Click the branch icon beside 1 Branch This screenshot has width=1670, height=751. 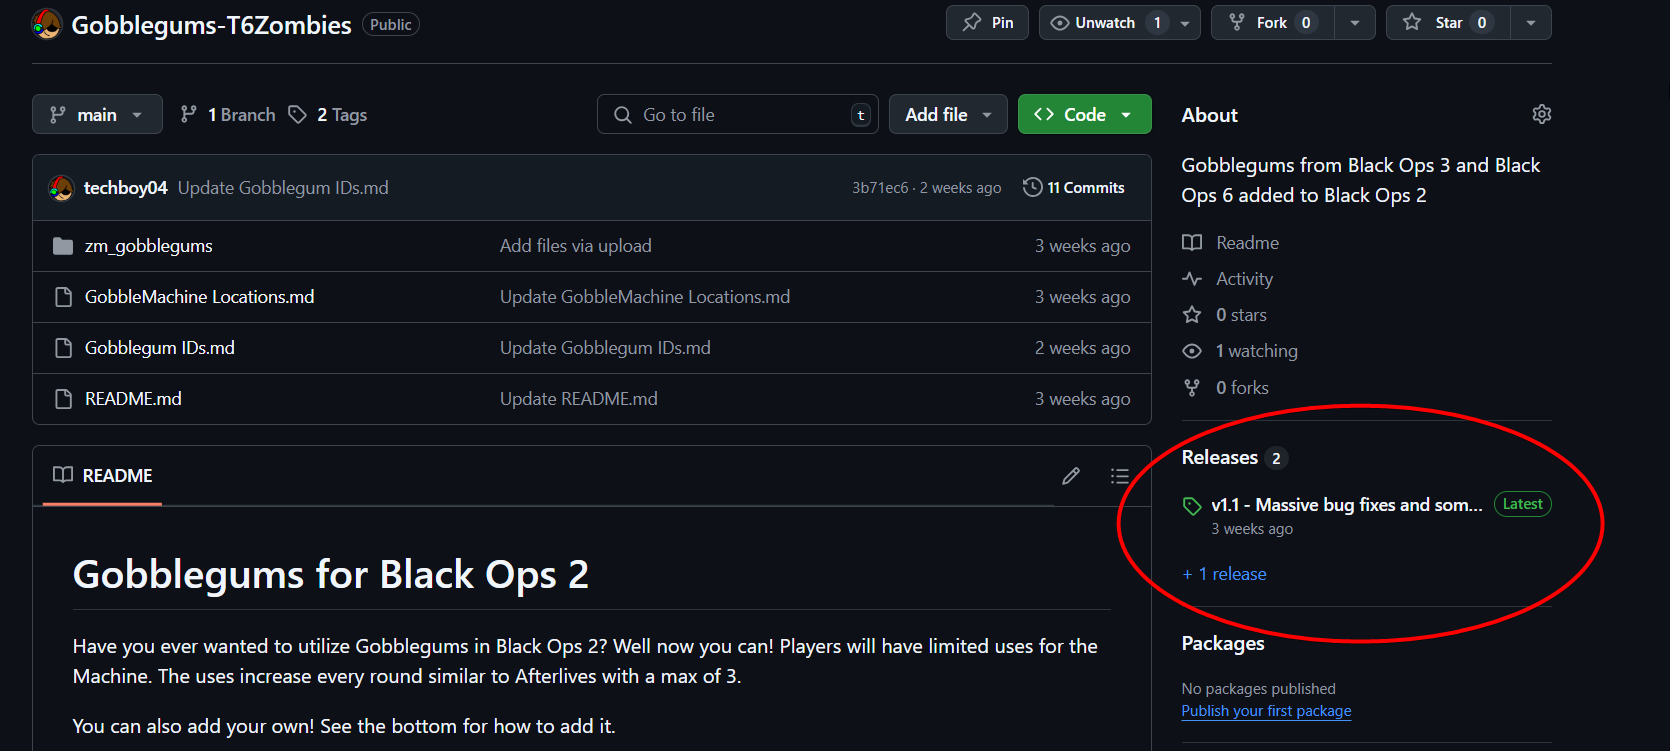pos(188,115)
